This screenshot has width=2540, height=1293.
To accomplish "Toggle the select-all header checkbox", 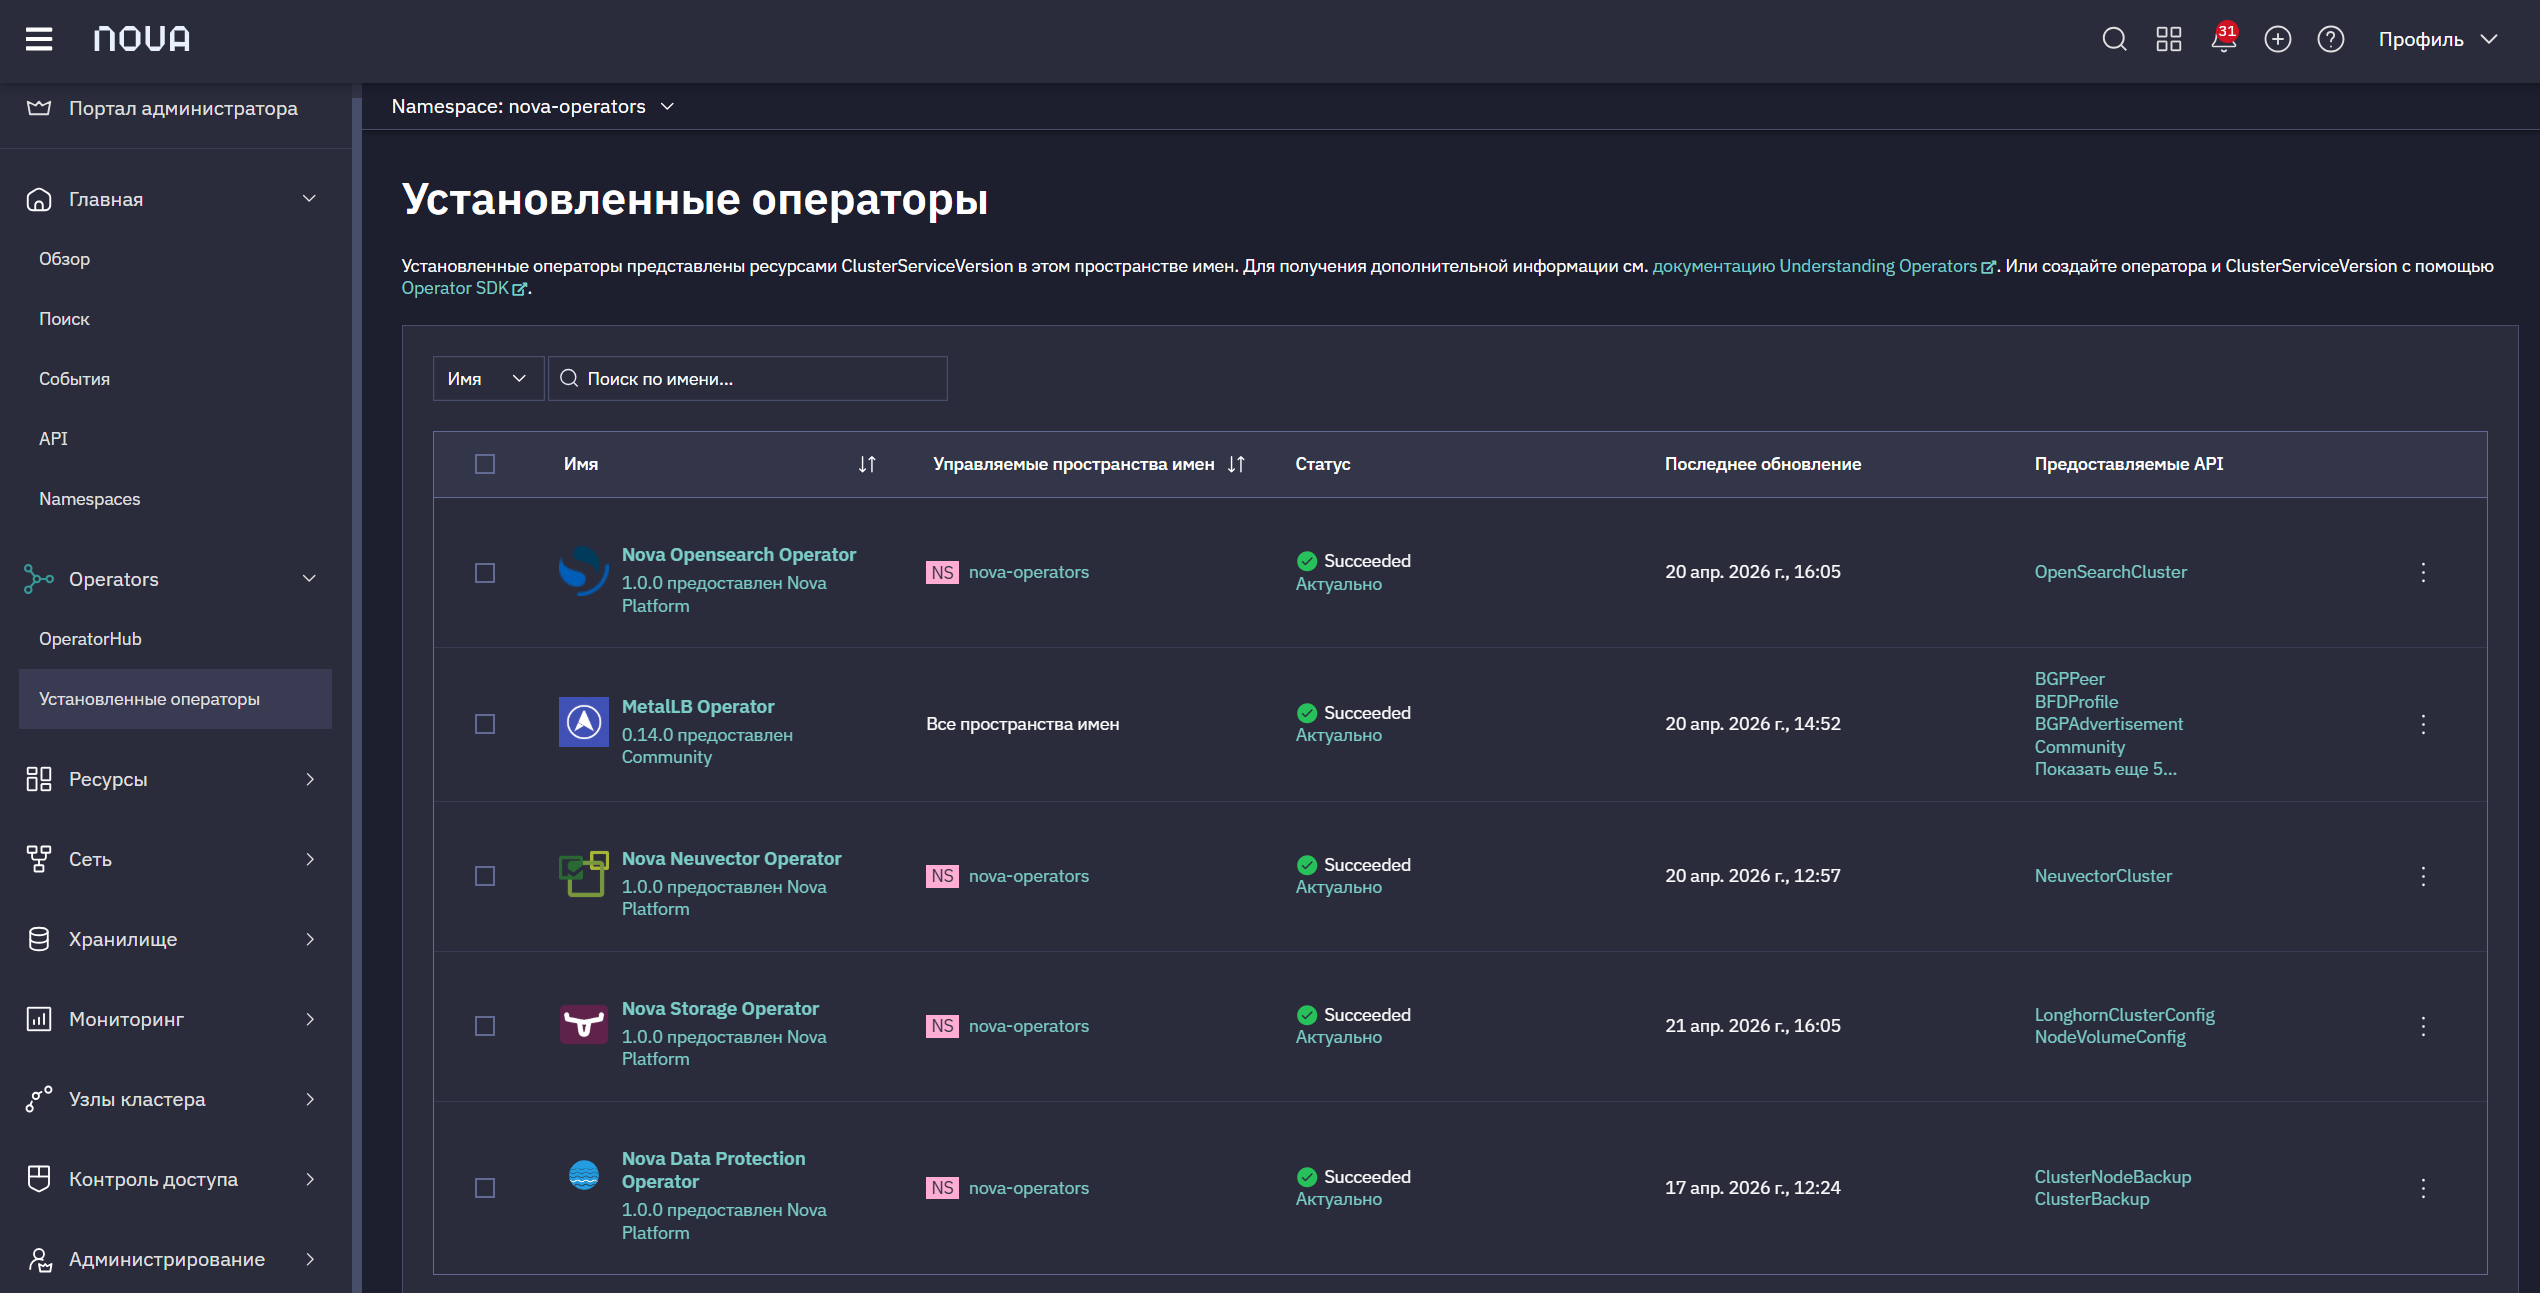I will point(485,464).
